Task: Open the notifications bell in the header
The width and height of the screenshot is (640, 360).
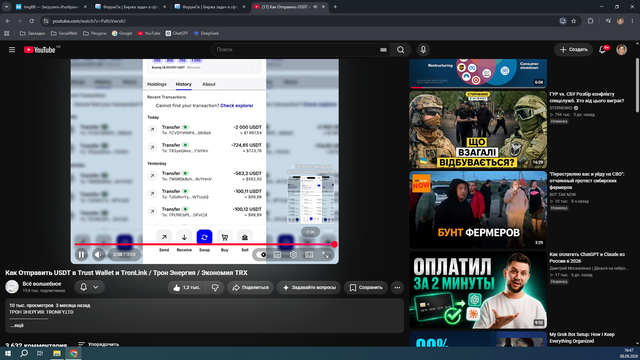Action: pyautogui.click(x=602, y=49)
